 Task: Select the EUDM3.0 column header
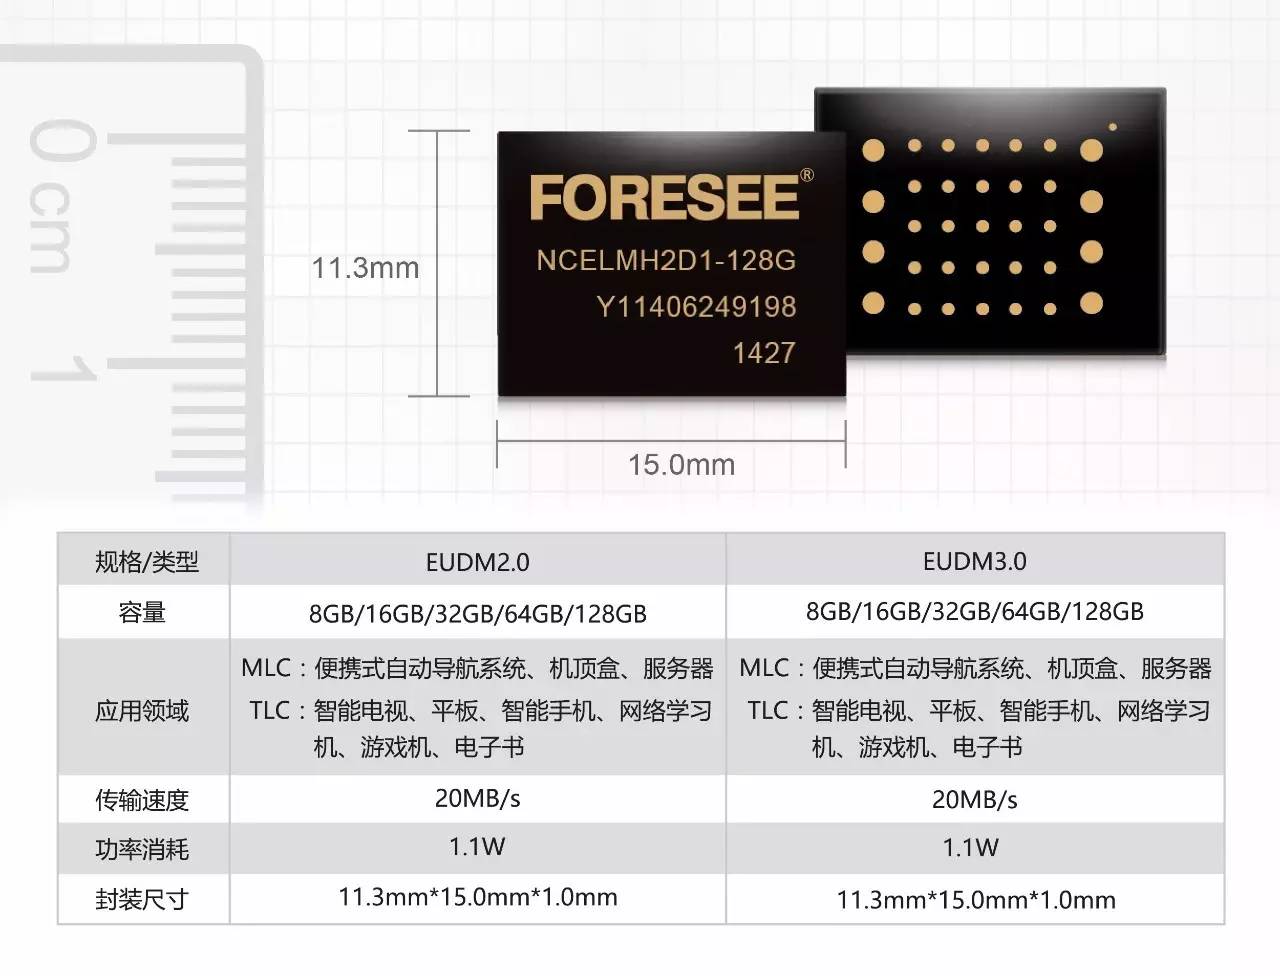tap(974, 562)
